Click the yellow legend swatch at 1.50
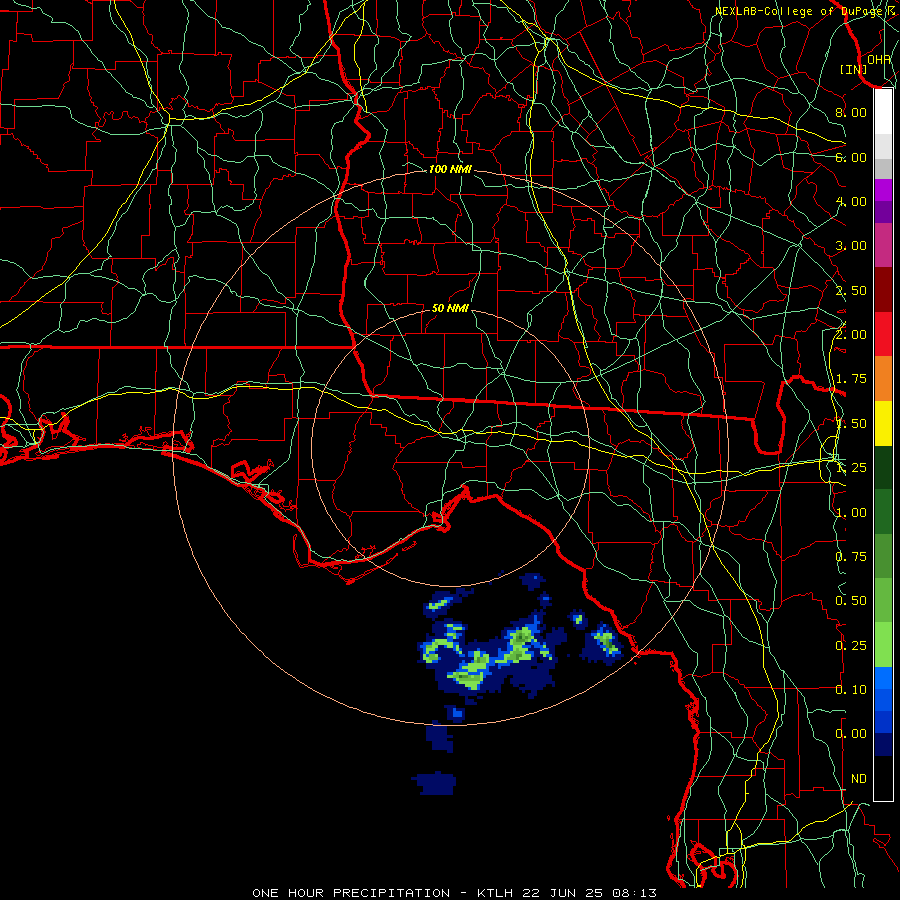 click(x=883, y=423)
